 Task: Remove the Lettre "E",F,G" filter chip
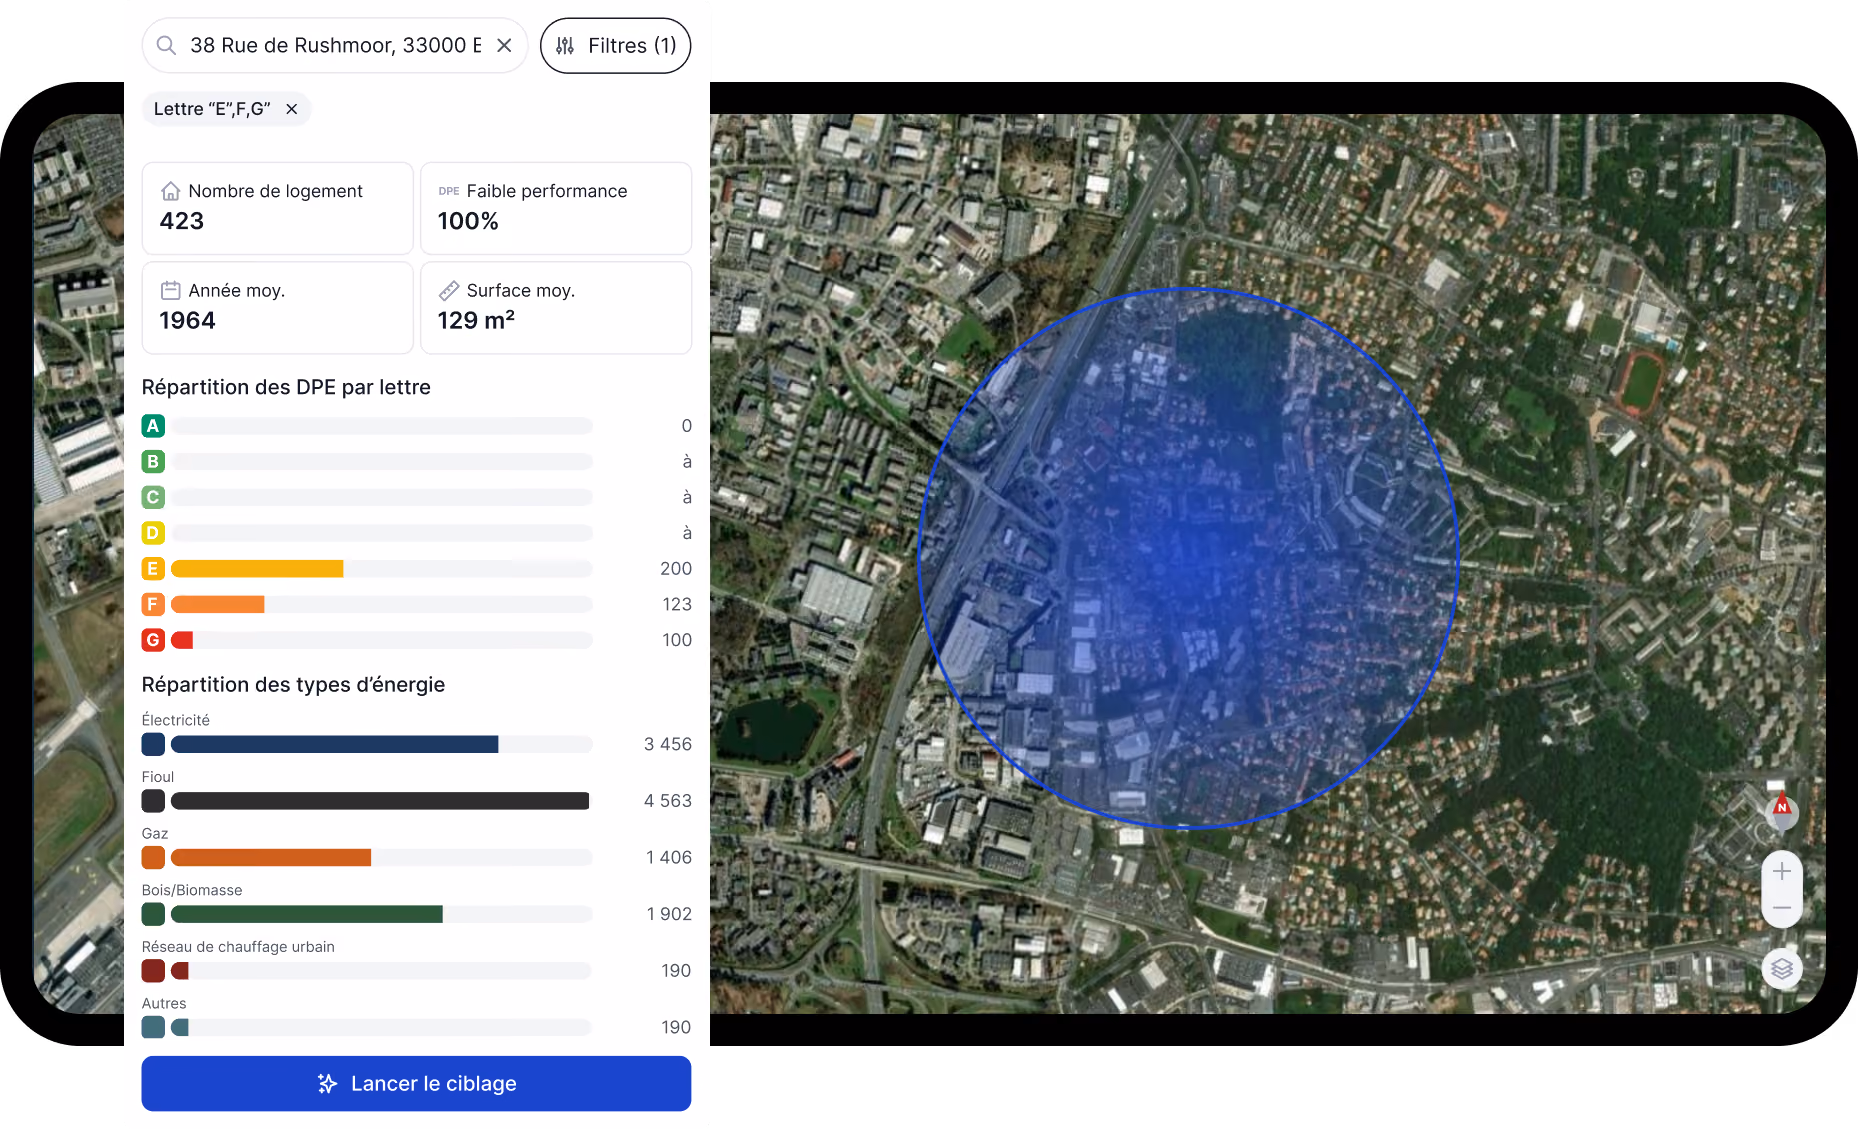click(x=291, y=109)
